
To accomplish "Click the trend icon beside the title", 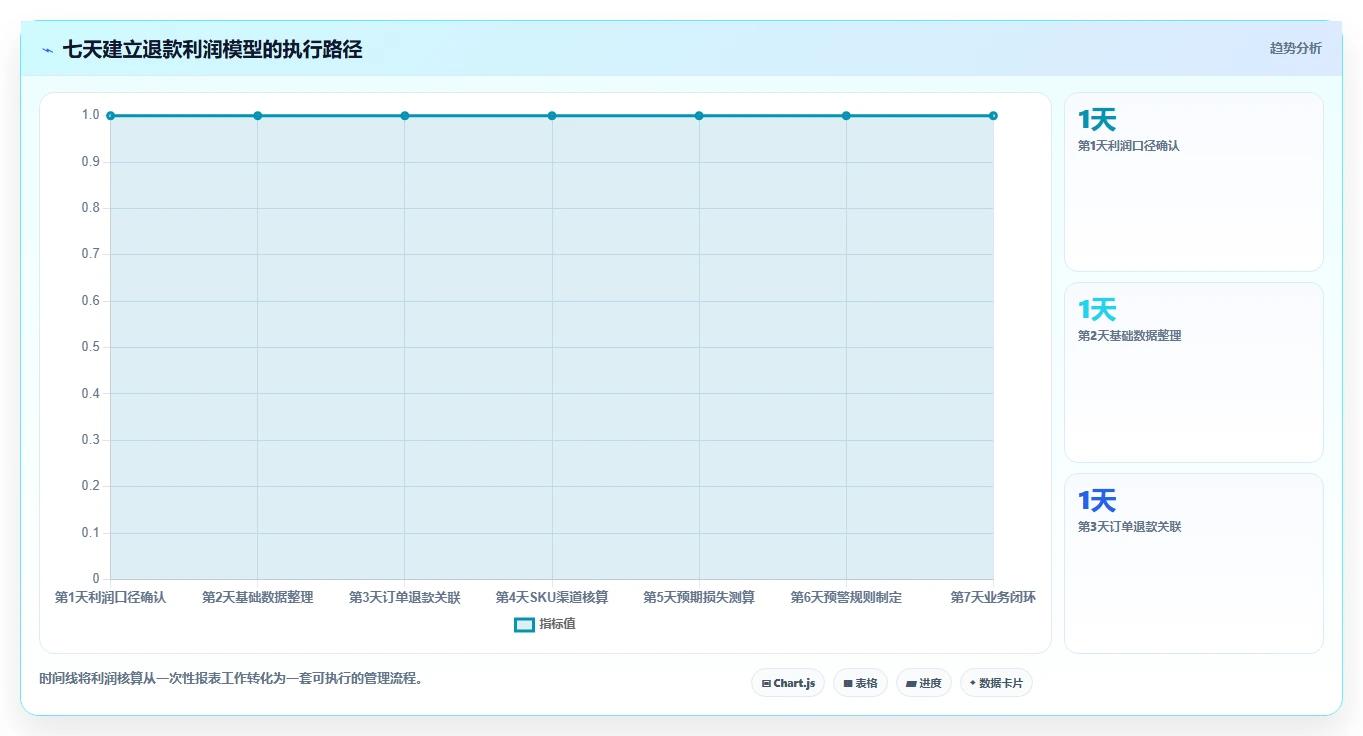I will coord(47,50).
